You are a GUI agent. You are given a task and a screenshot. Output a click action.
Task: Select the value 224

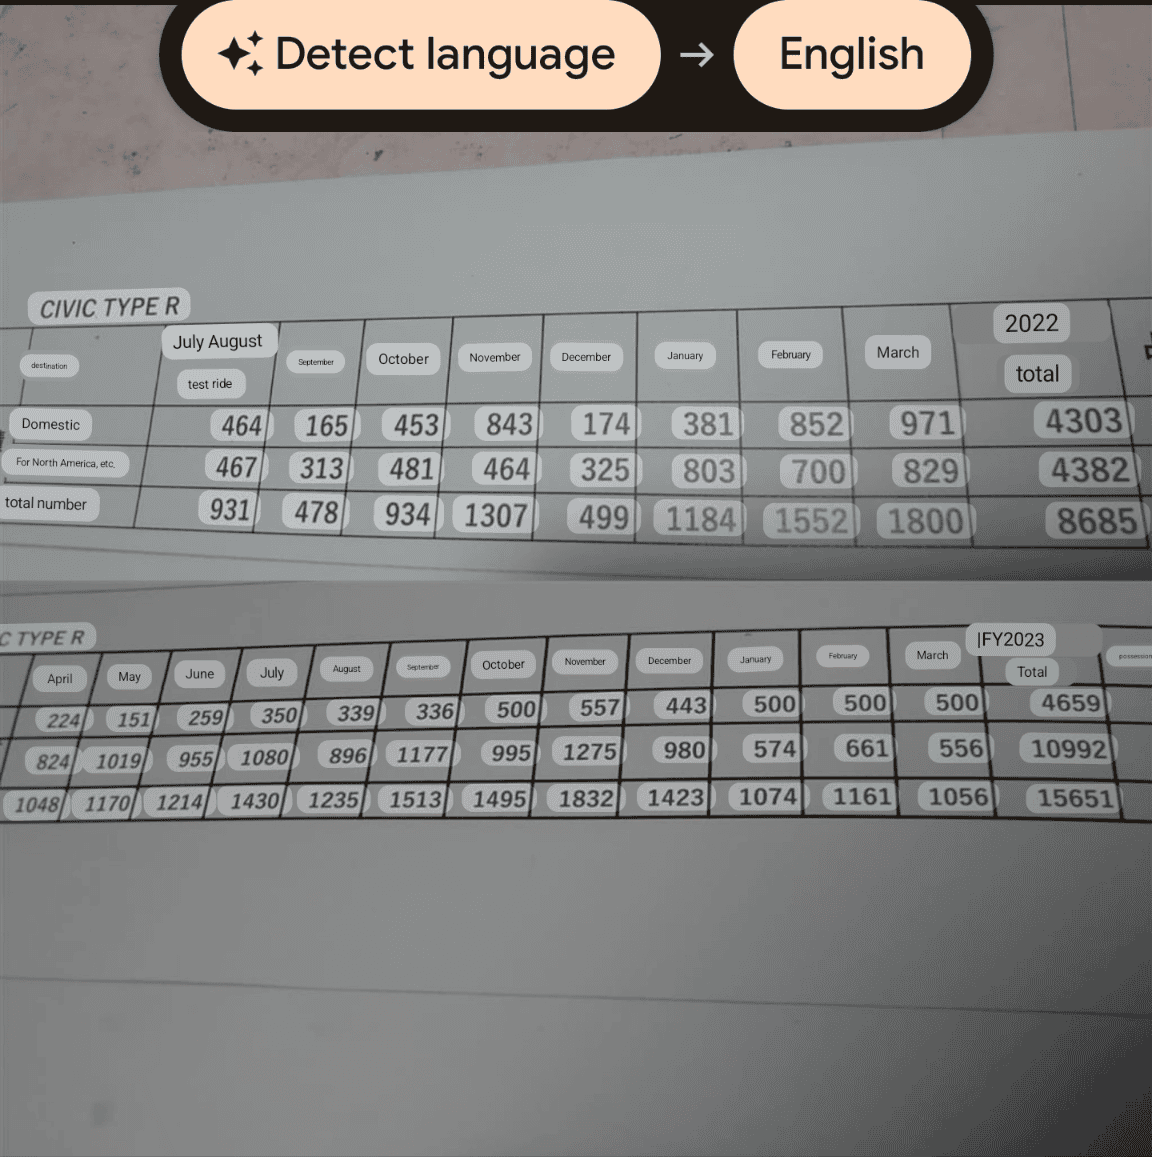tap(62, 720)
